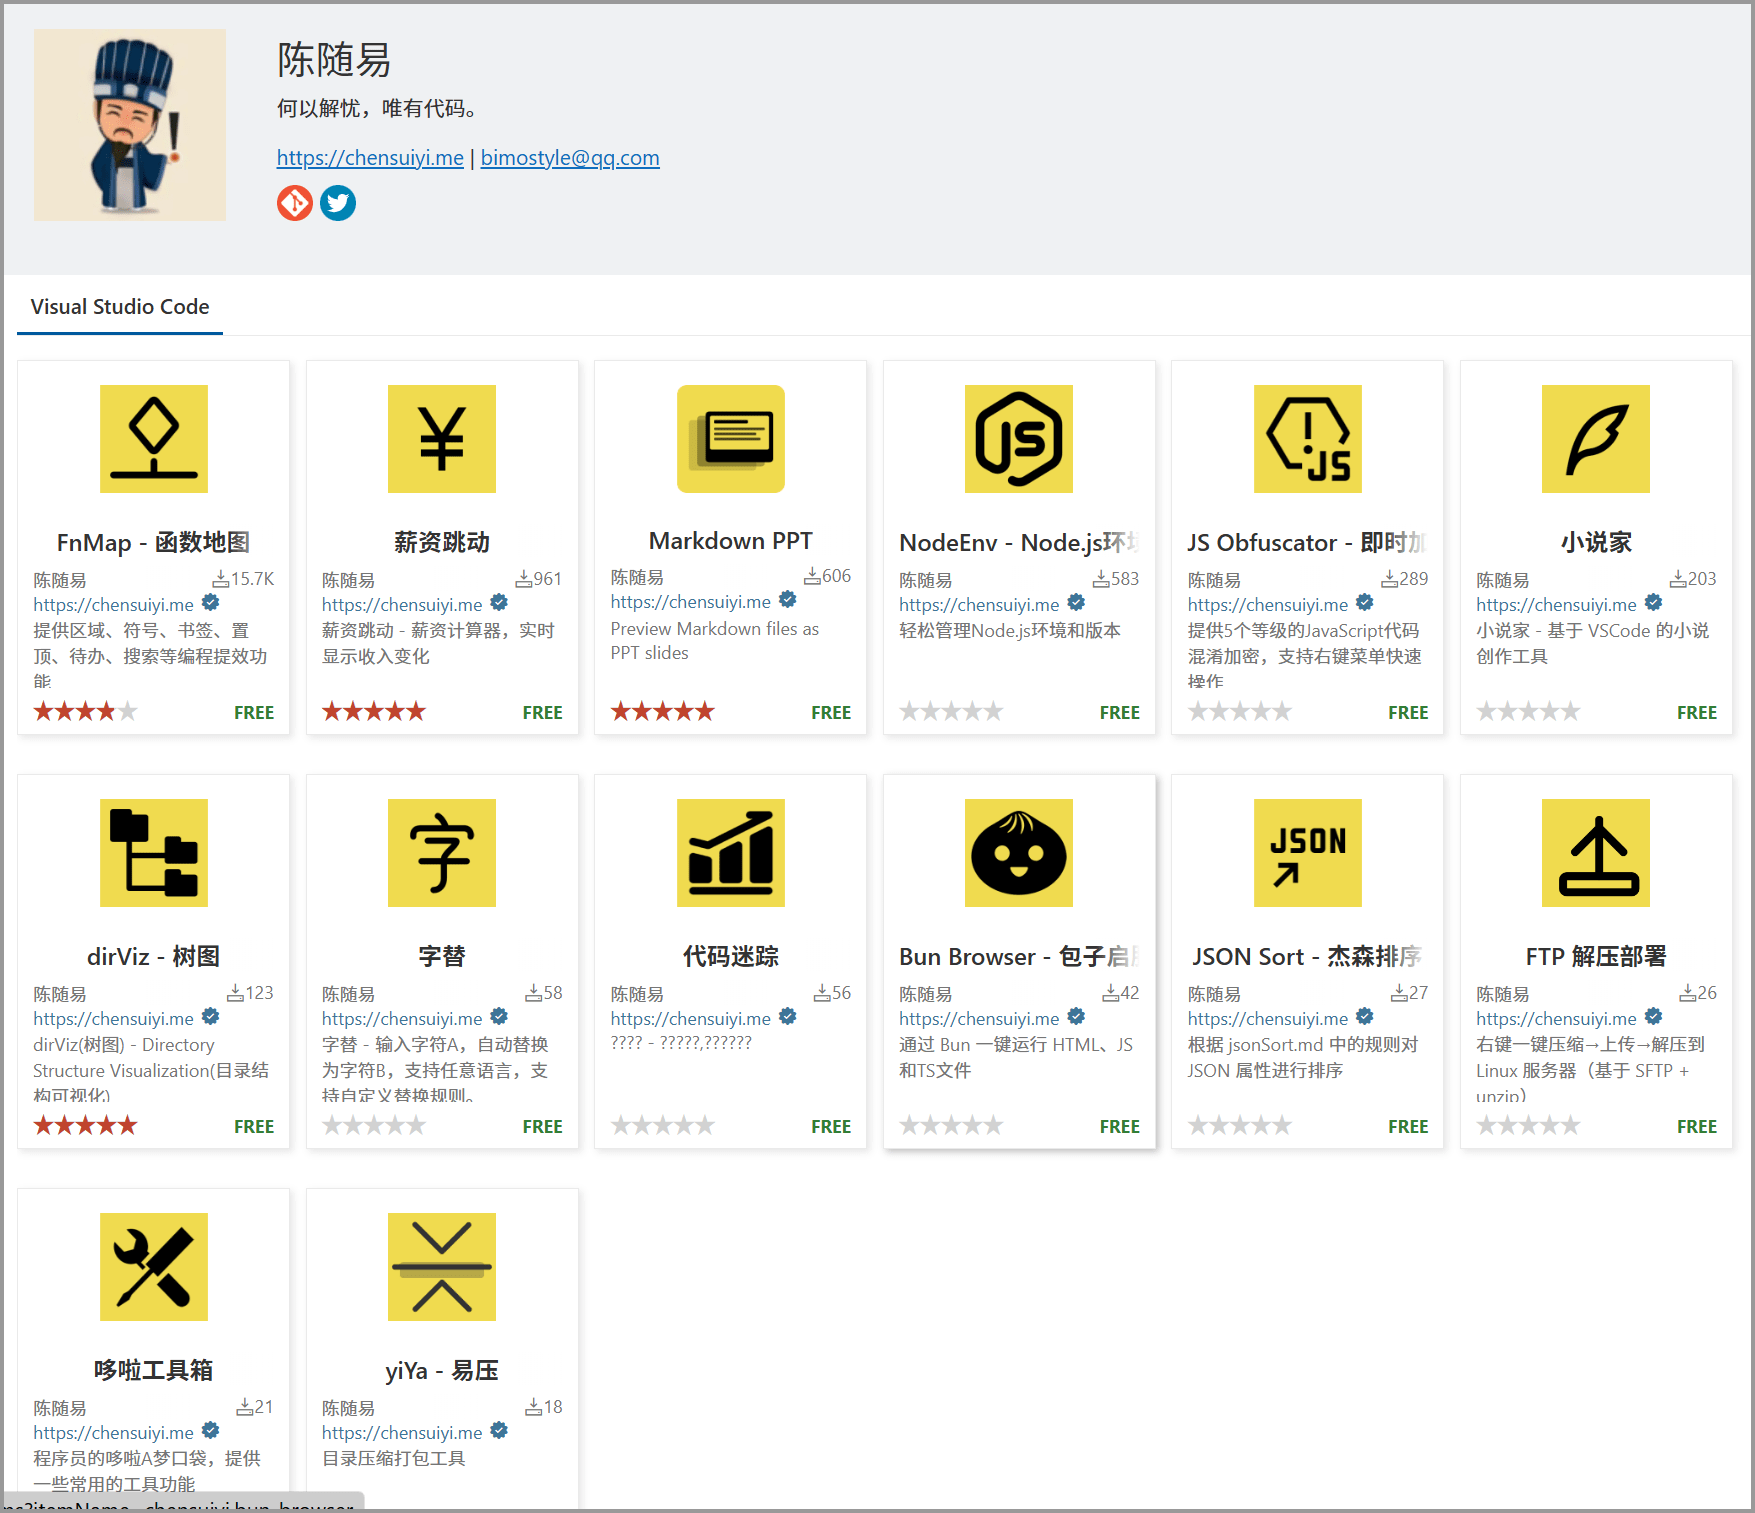Open the https://chensuiyi.me link in the header
Viewport: 1755px width, 1513px height.
point(370,158)
